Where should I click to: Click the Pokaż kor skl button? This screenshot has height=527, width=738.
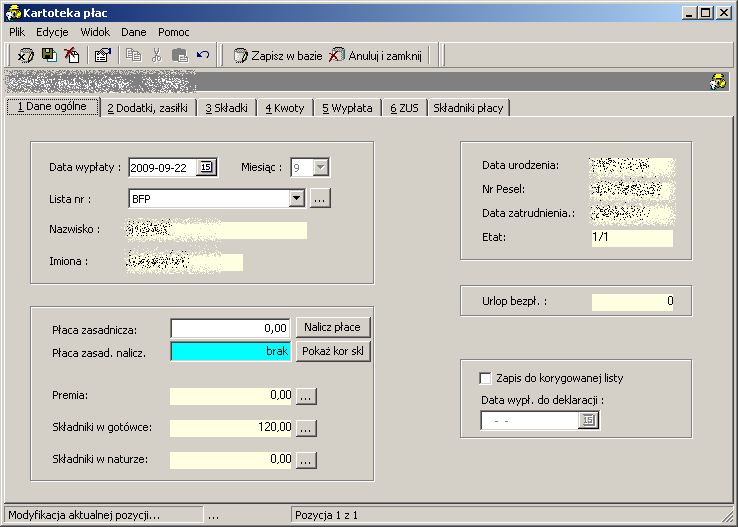[x=333, y=351]
